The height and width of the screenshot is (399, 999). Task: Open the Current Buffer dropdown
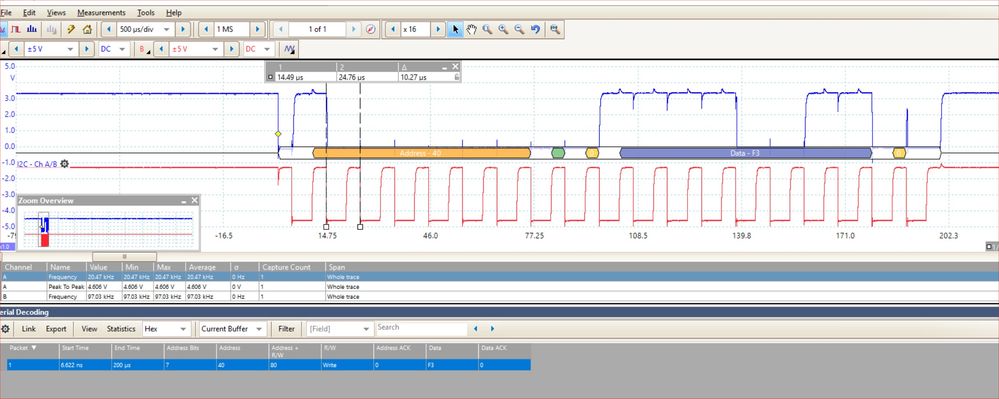tap(232, 329)
